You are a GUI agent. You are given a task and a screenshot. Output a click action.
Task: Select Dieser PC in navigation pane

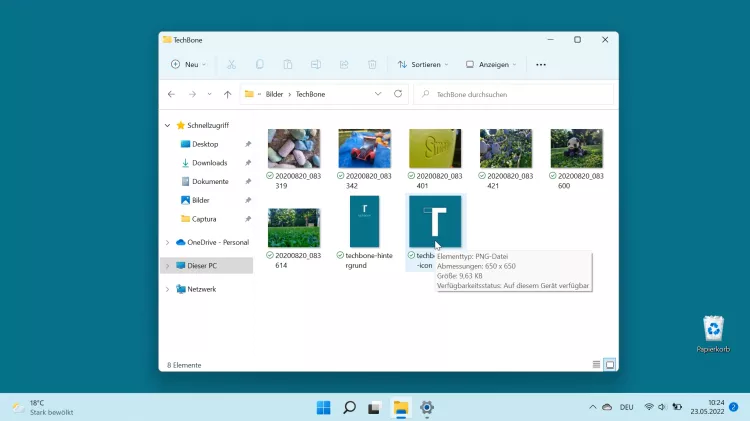tap(207, 266)
